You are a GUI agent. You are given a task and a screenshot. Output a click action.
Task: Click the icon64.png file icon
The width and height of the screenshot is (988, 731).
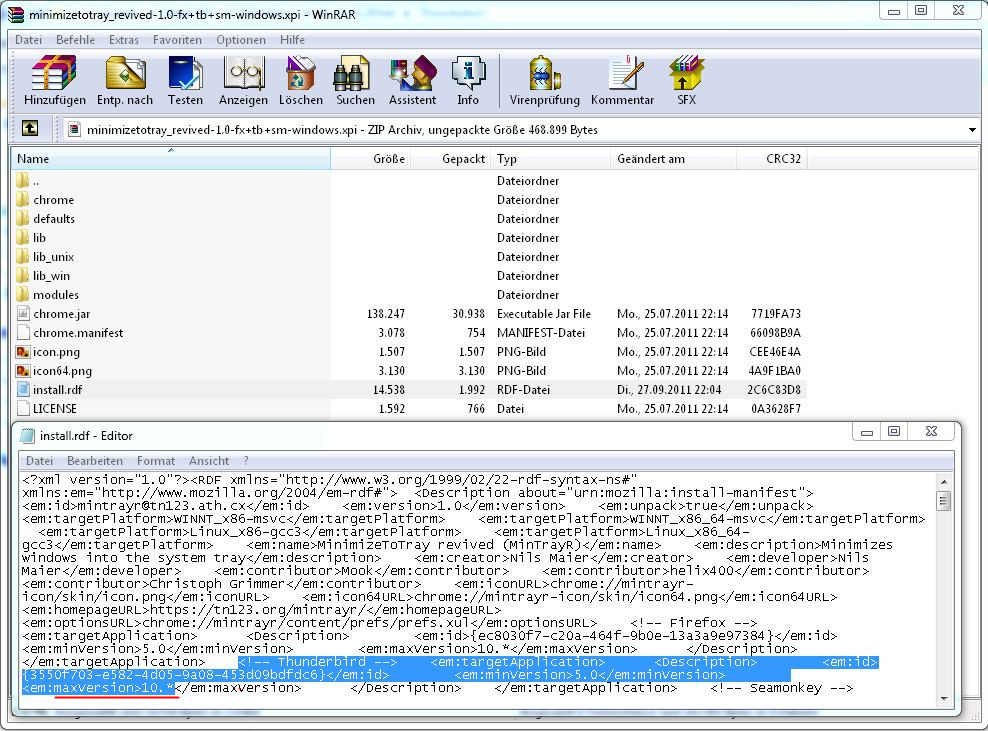coord(23,371)
